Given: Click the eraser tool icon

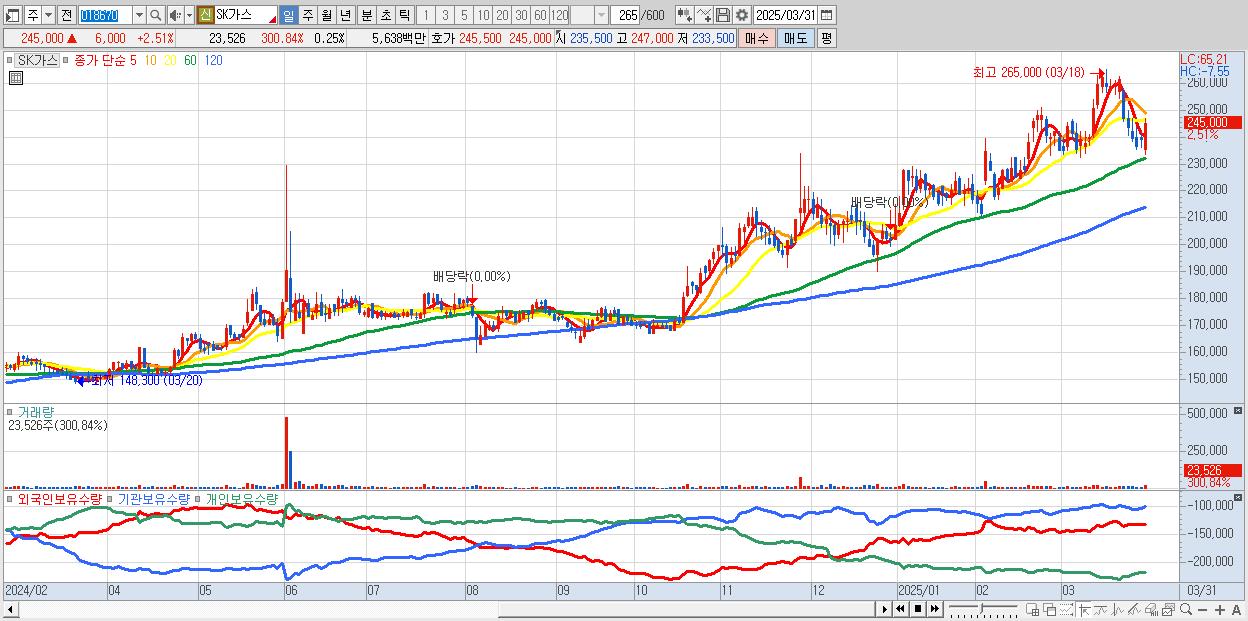Looking at the screenshot, I should (1151, 610).
